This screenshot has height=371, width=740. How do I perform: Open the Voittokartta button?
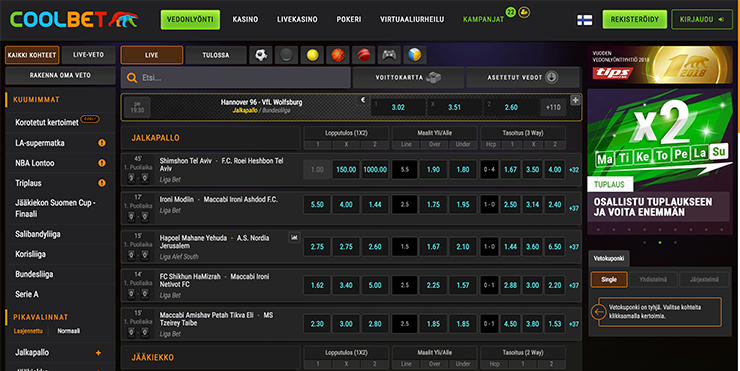pyautogui.click(x=408, y=77)
